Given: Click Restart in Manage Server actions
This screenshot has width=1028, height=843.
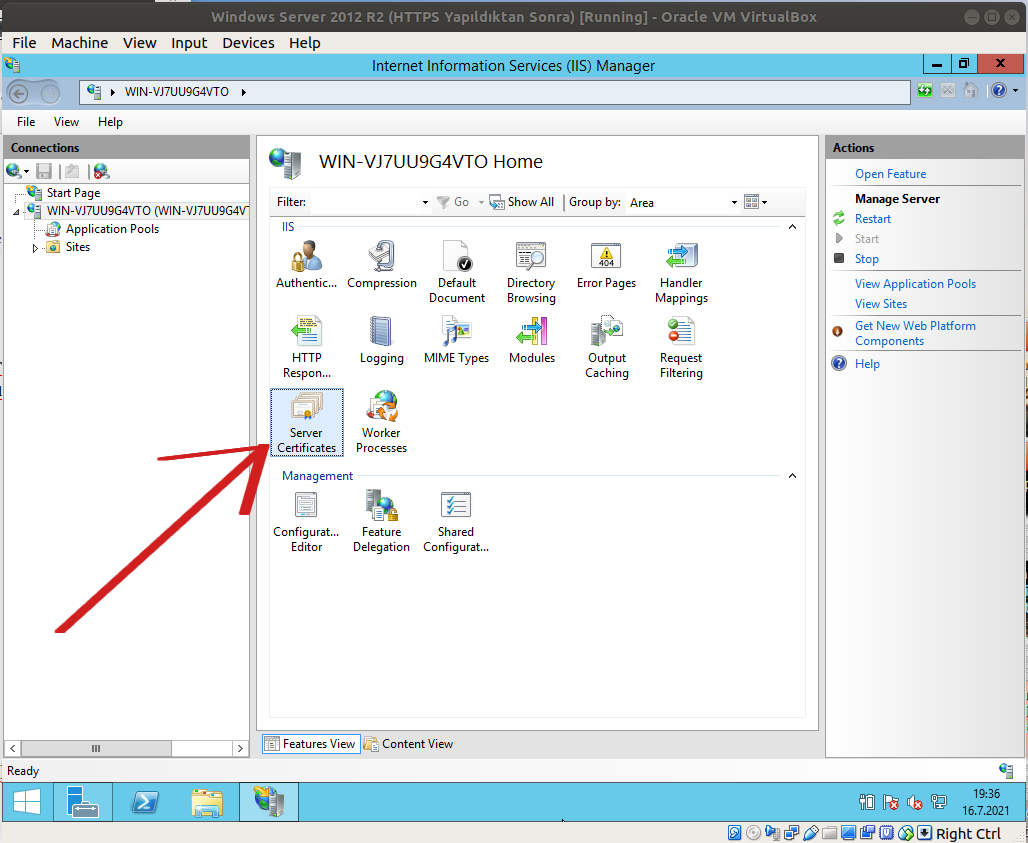Looking at the screenshot, I should pos(873,219).
